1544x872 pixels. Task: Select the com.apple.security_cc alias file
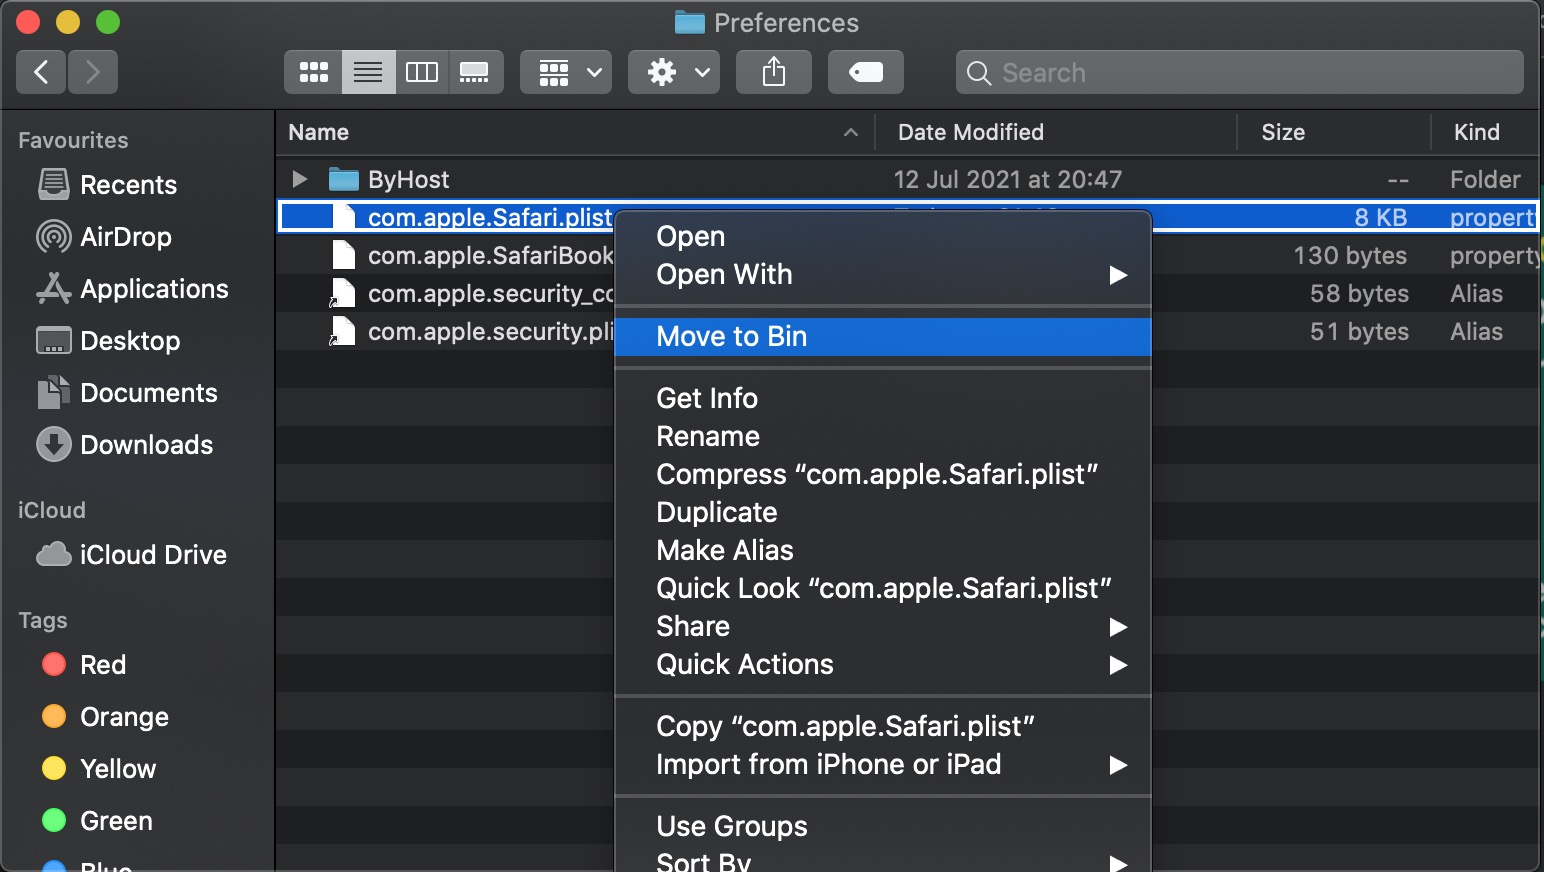pyautogui.click(x=445, y=293)
